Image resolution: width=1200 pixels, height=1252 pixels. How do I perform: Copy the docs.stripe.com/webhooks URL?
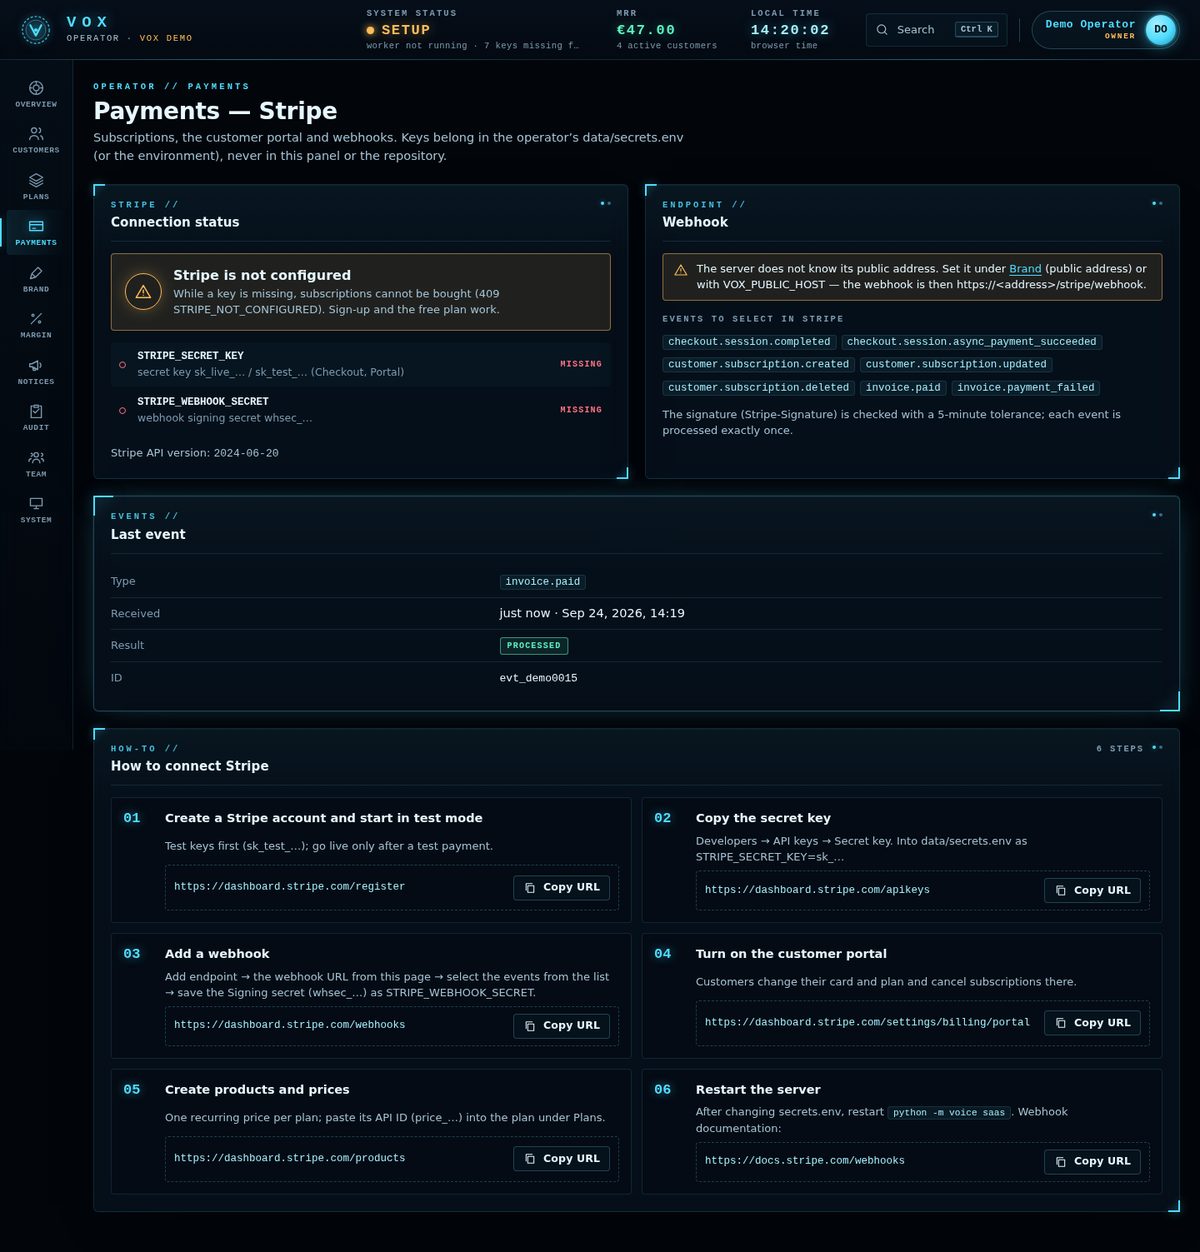[1092, 1161]
